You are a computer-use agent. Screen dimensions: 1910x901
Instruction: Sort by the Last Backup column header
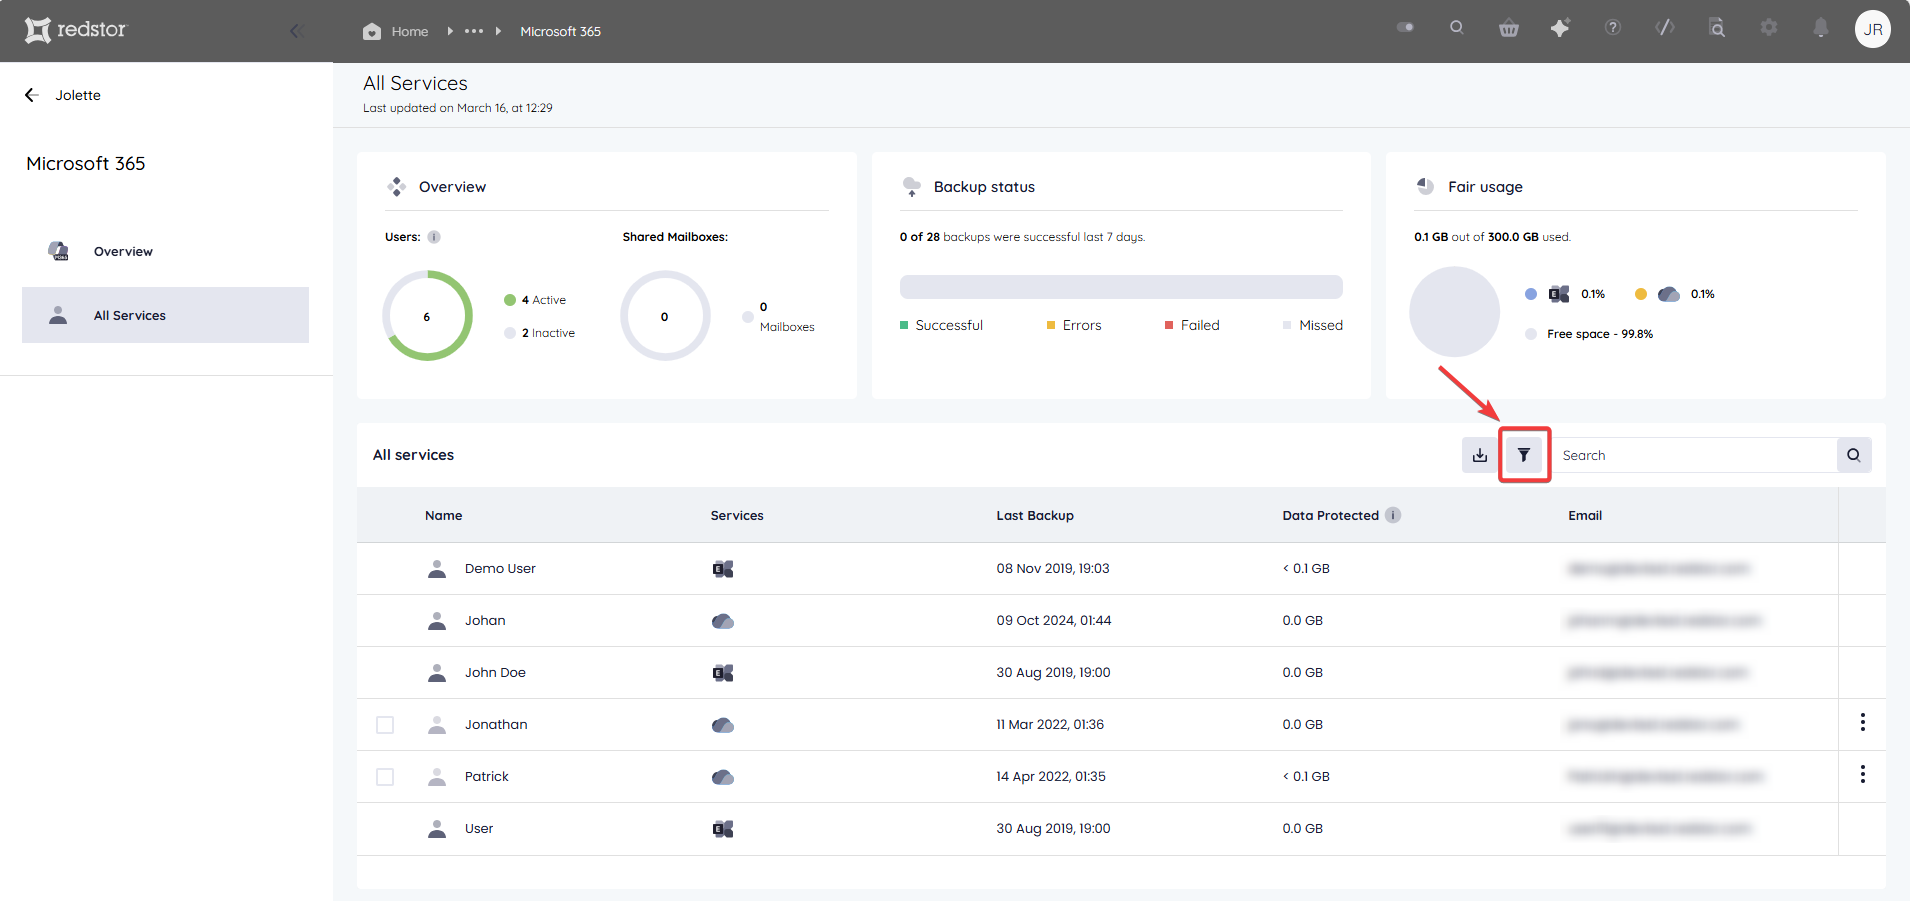point(1035,515)
